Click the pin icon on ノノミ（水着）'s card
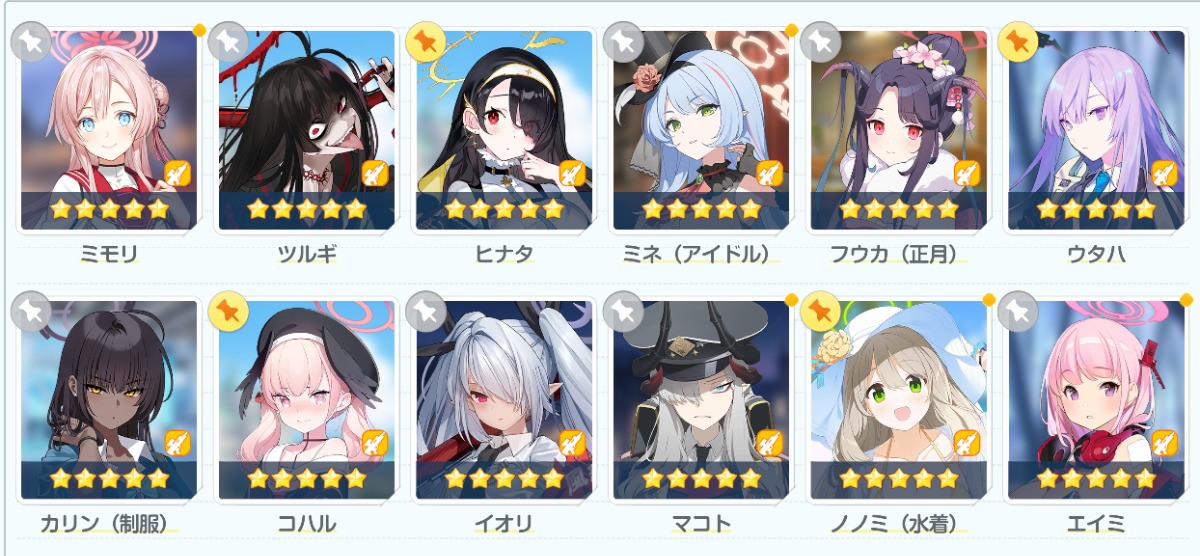Viewport: 1200px width, 556px height. point(821,312)
